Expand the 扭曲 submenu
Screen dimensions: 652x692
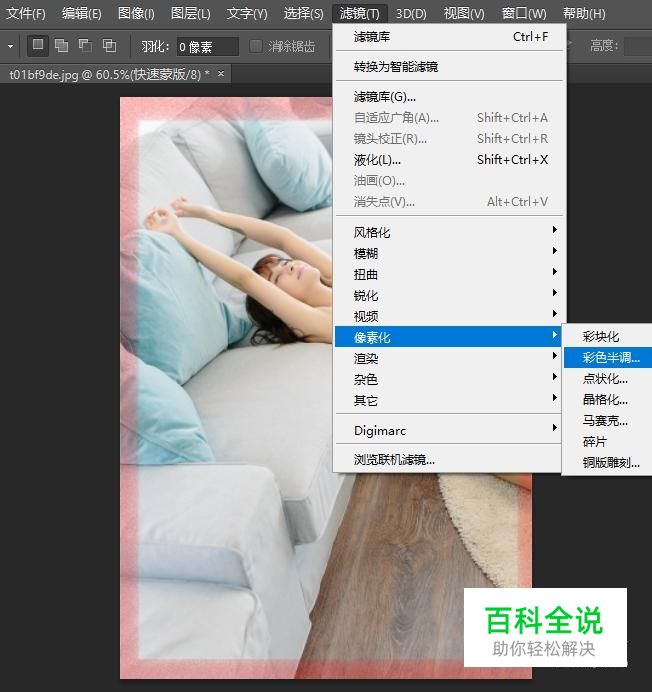[449, 274]
